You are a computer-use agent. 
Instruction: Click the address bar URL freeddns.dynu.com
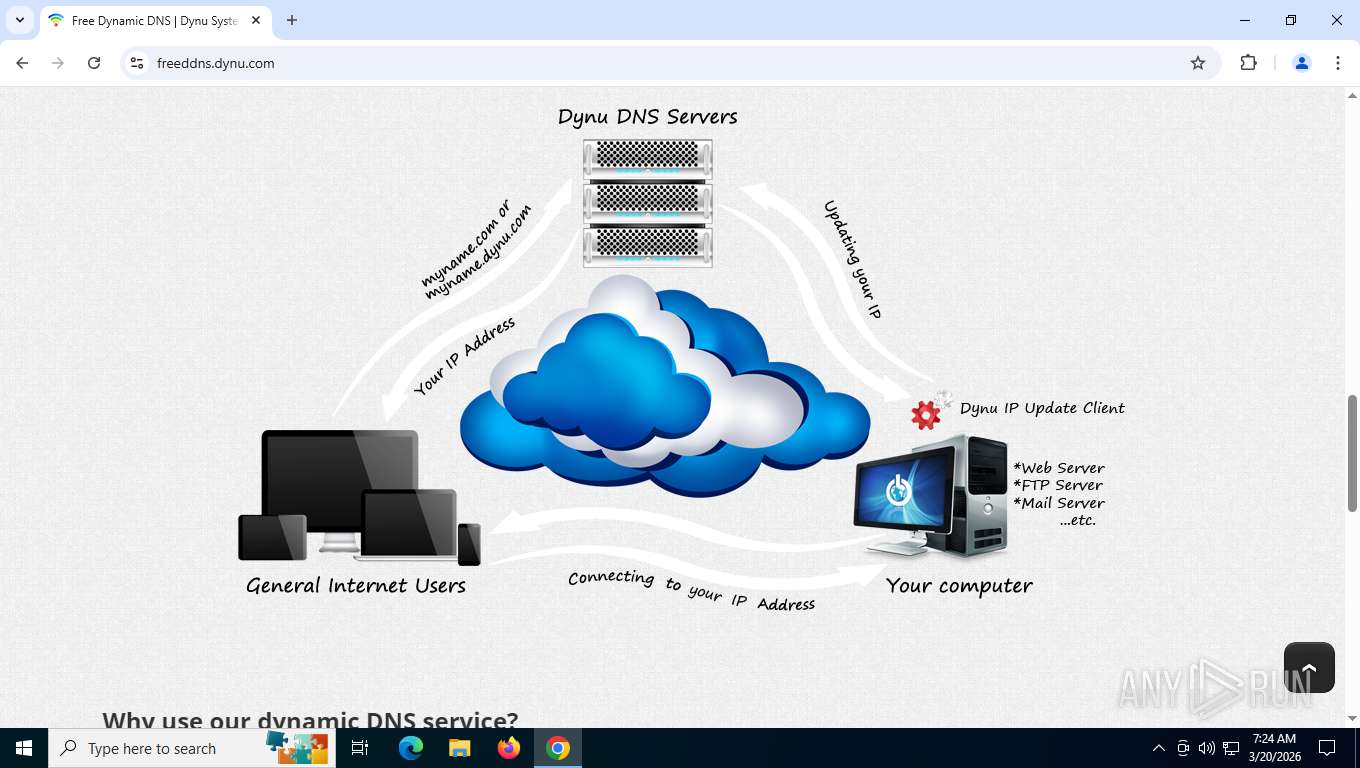pos(216,63)
